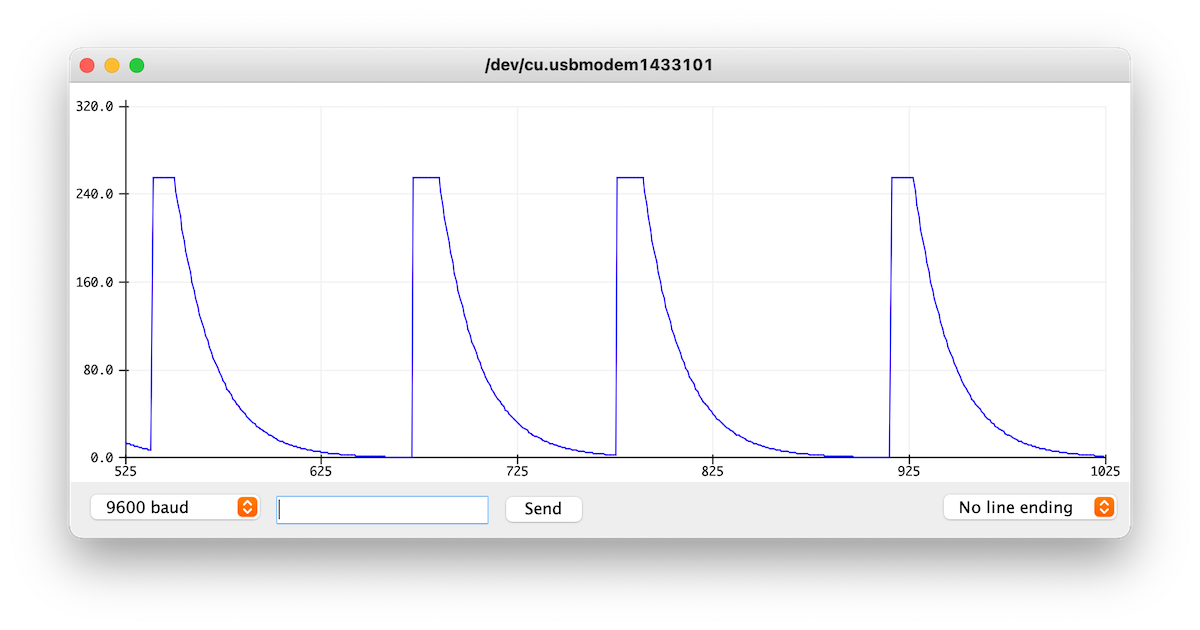The height and width of the screenshot is (630, 1200).
Task: Click the orange arrows on the No line ending selector
Action: point(1104,507)
